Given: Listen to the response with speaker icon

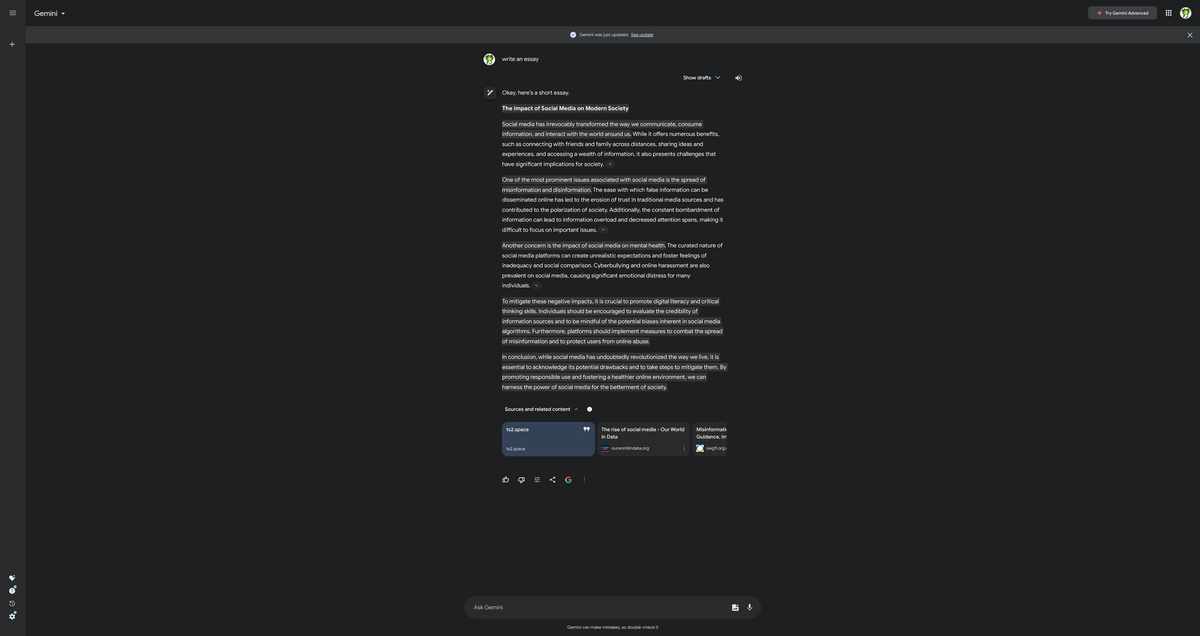Looking at the screenshot, I should tap(739, 78).
